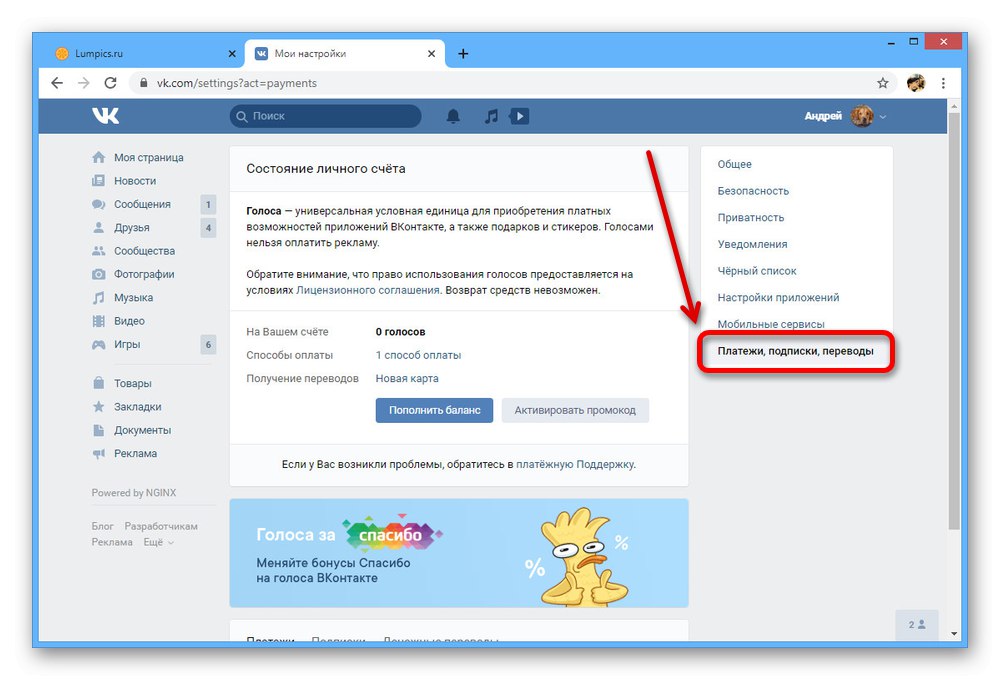Open Игры in the sidebar
The image size is (1000, 680).
point(127,344)
